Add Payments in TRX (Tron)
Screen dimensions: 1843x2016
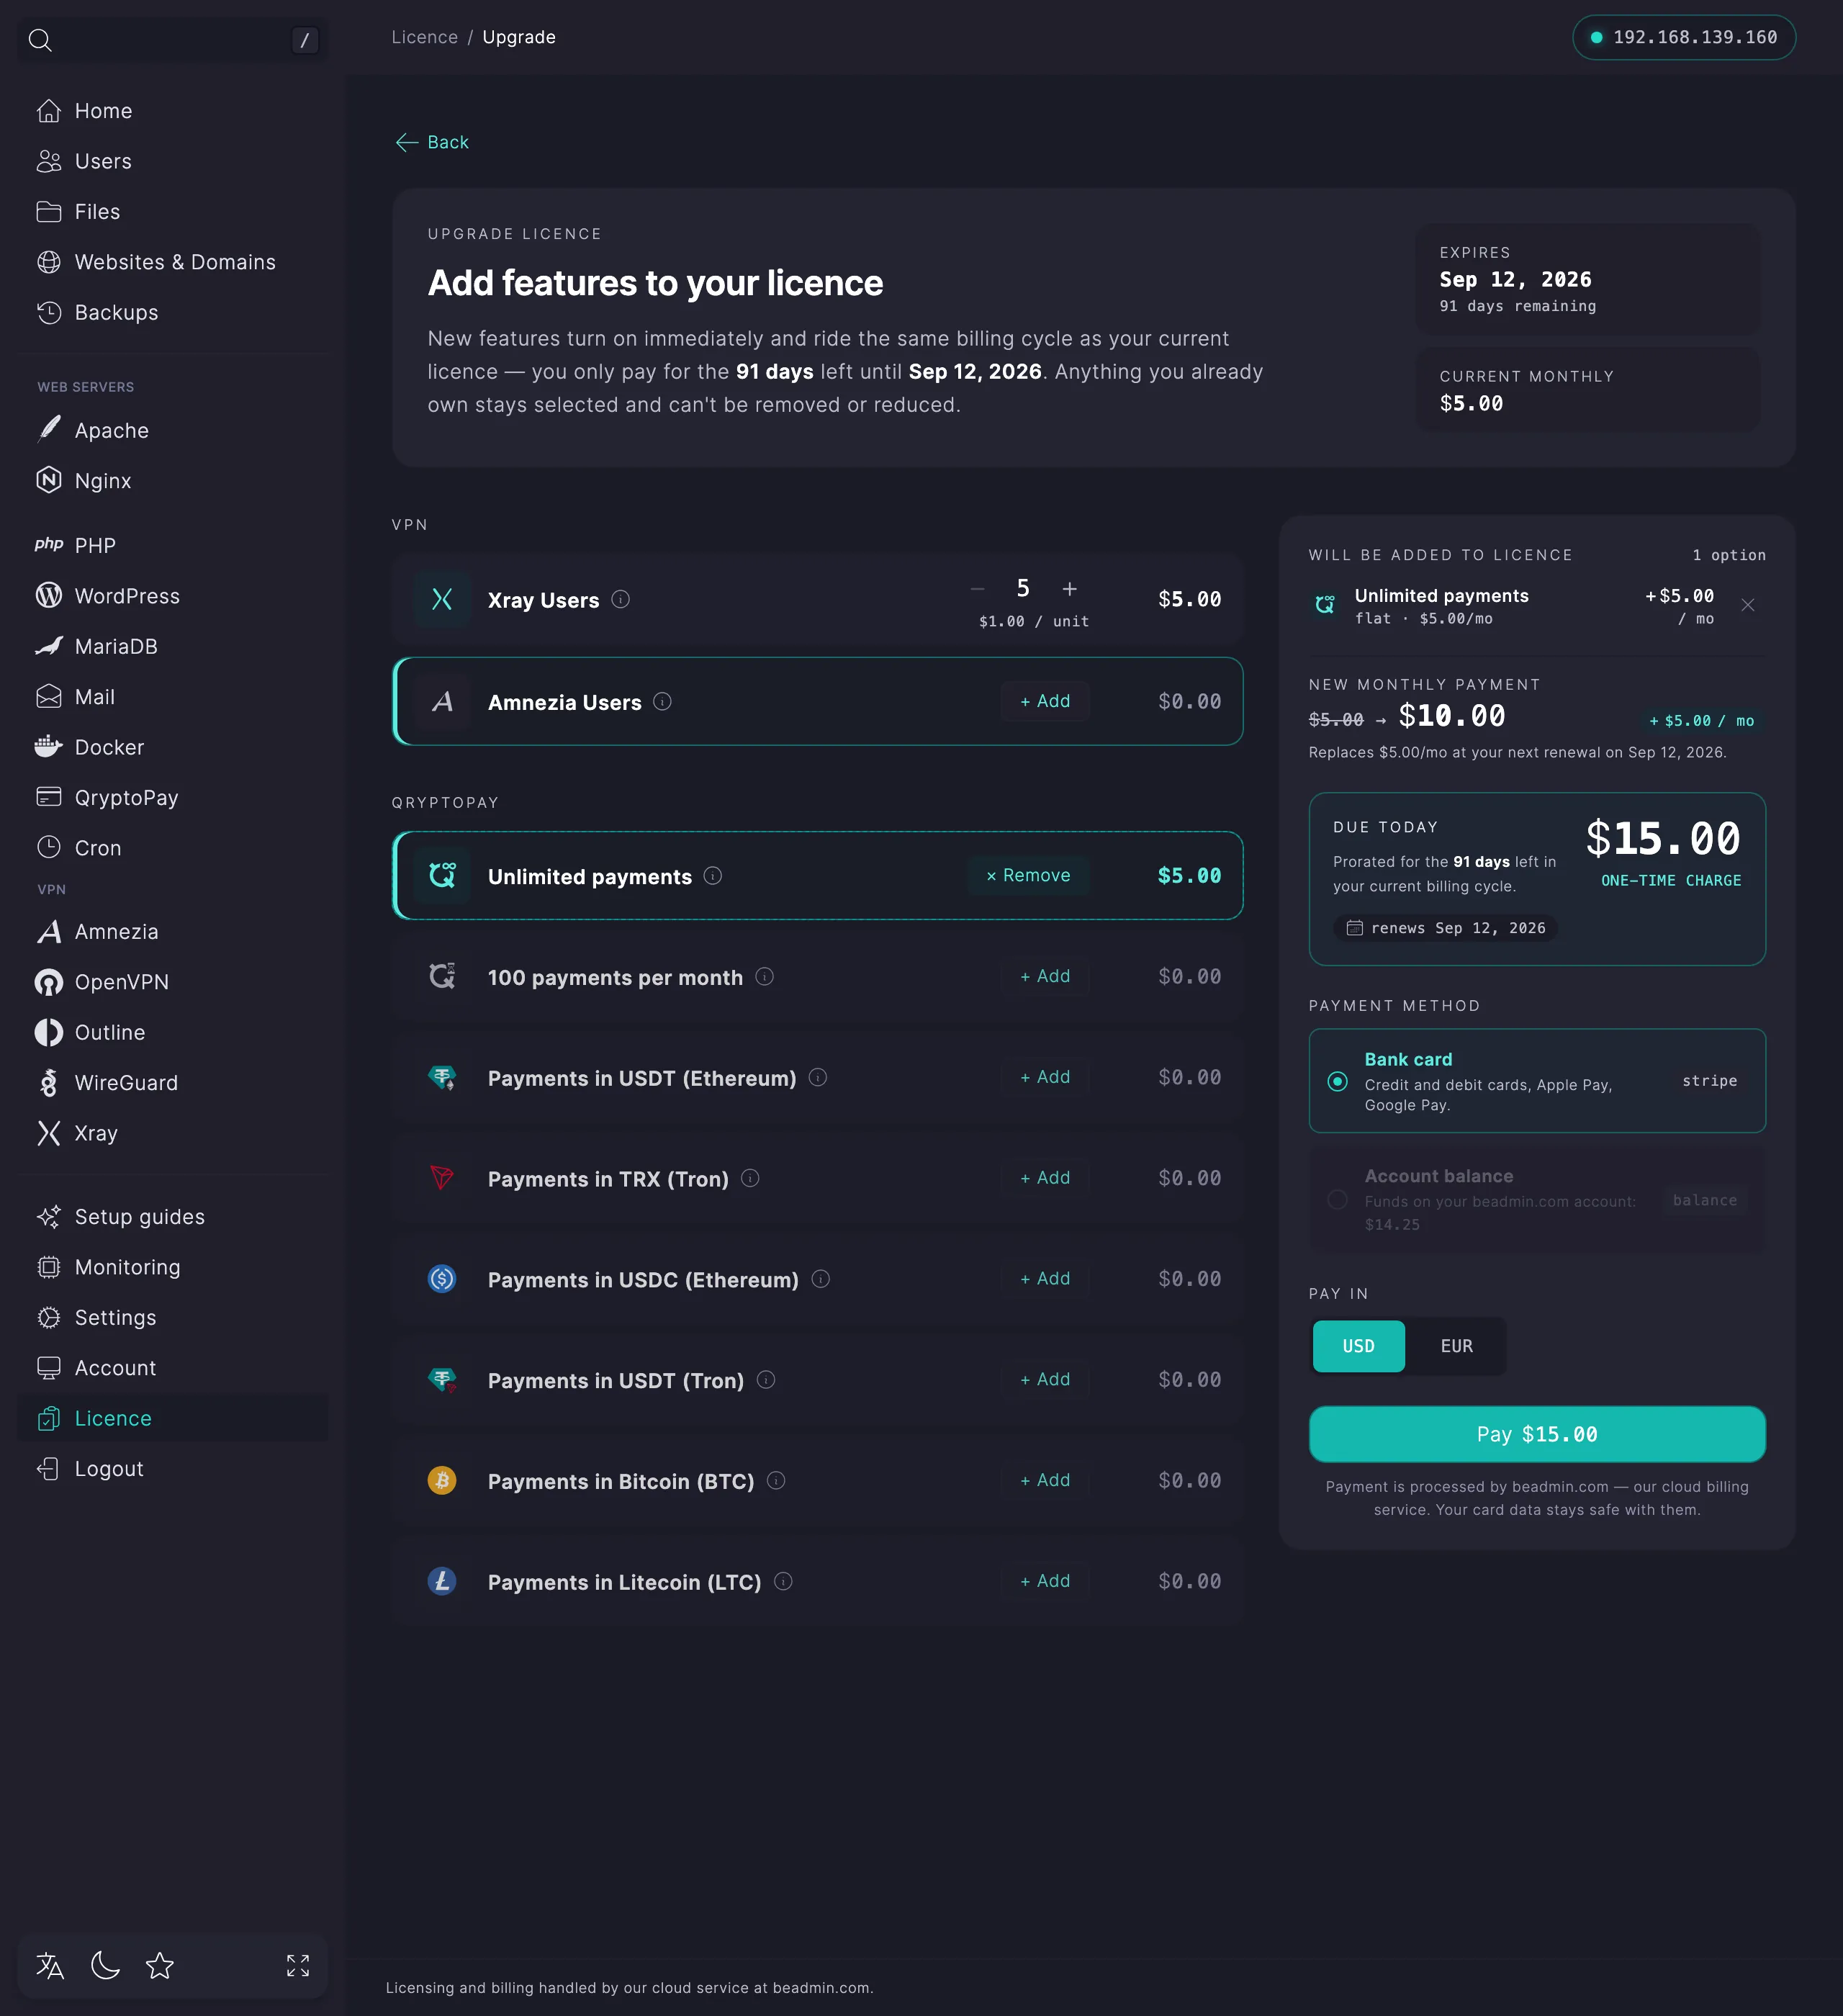[1045, 1178]
